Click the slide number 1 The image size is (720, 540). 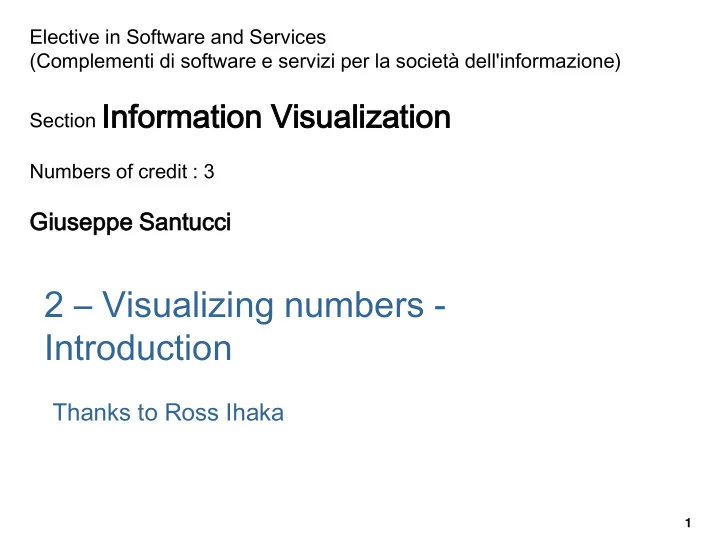point(688,523)
